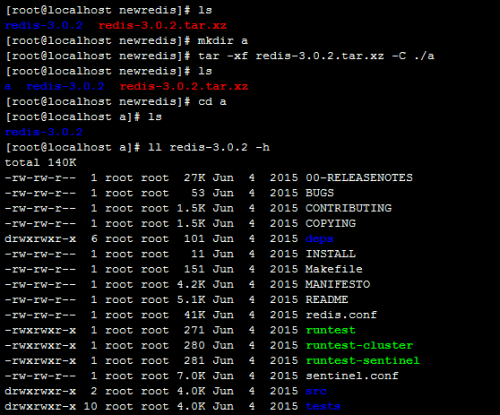This screenshot has height=415, width=500.
Task: Click the 'total 140K' line
Action: point(41,163)
